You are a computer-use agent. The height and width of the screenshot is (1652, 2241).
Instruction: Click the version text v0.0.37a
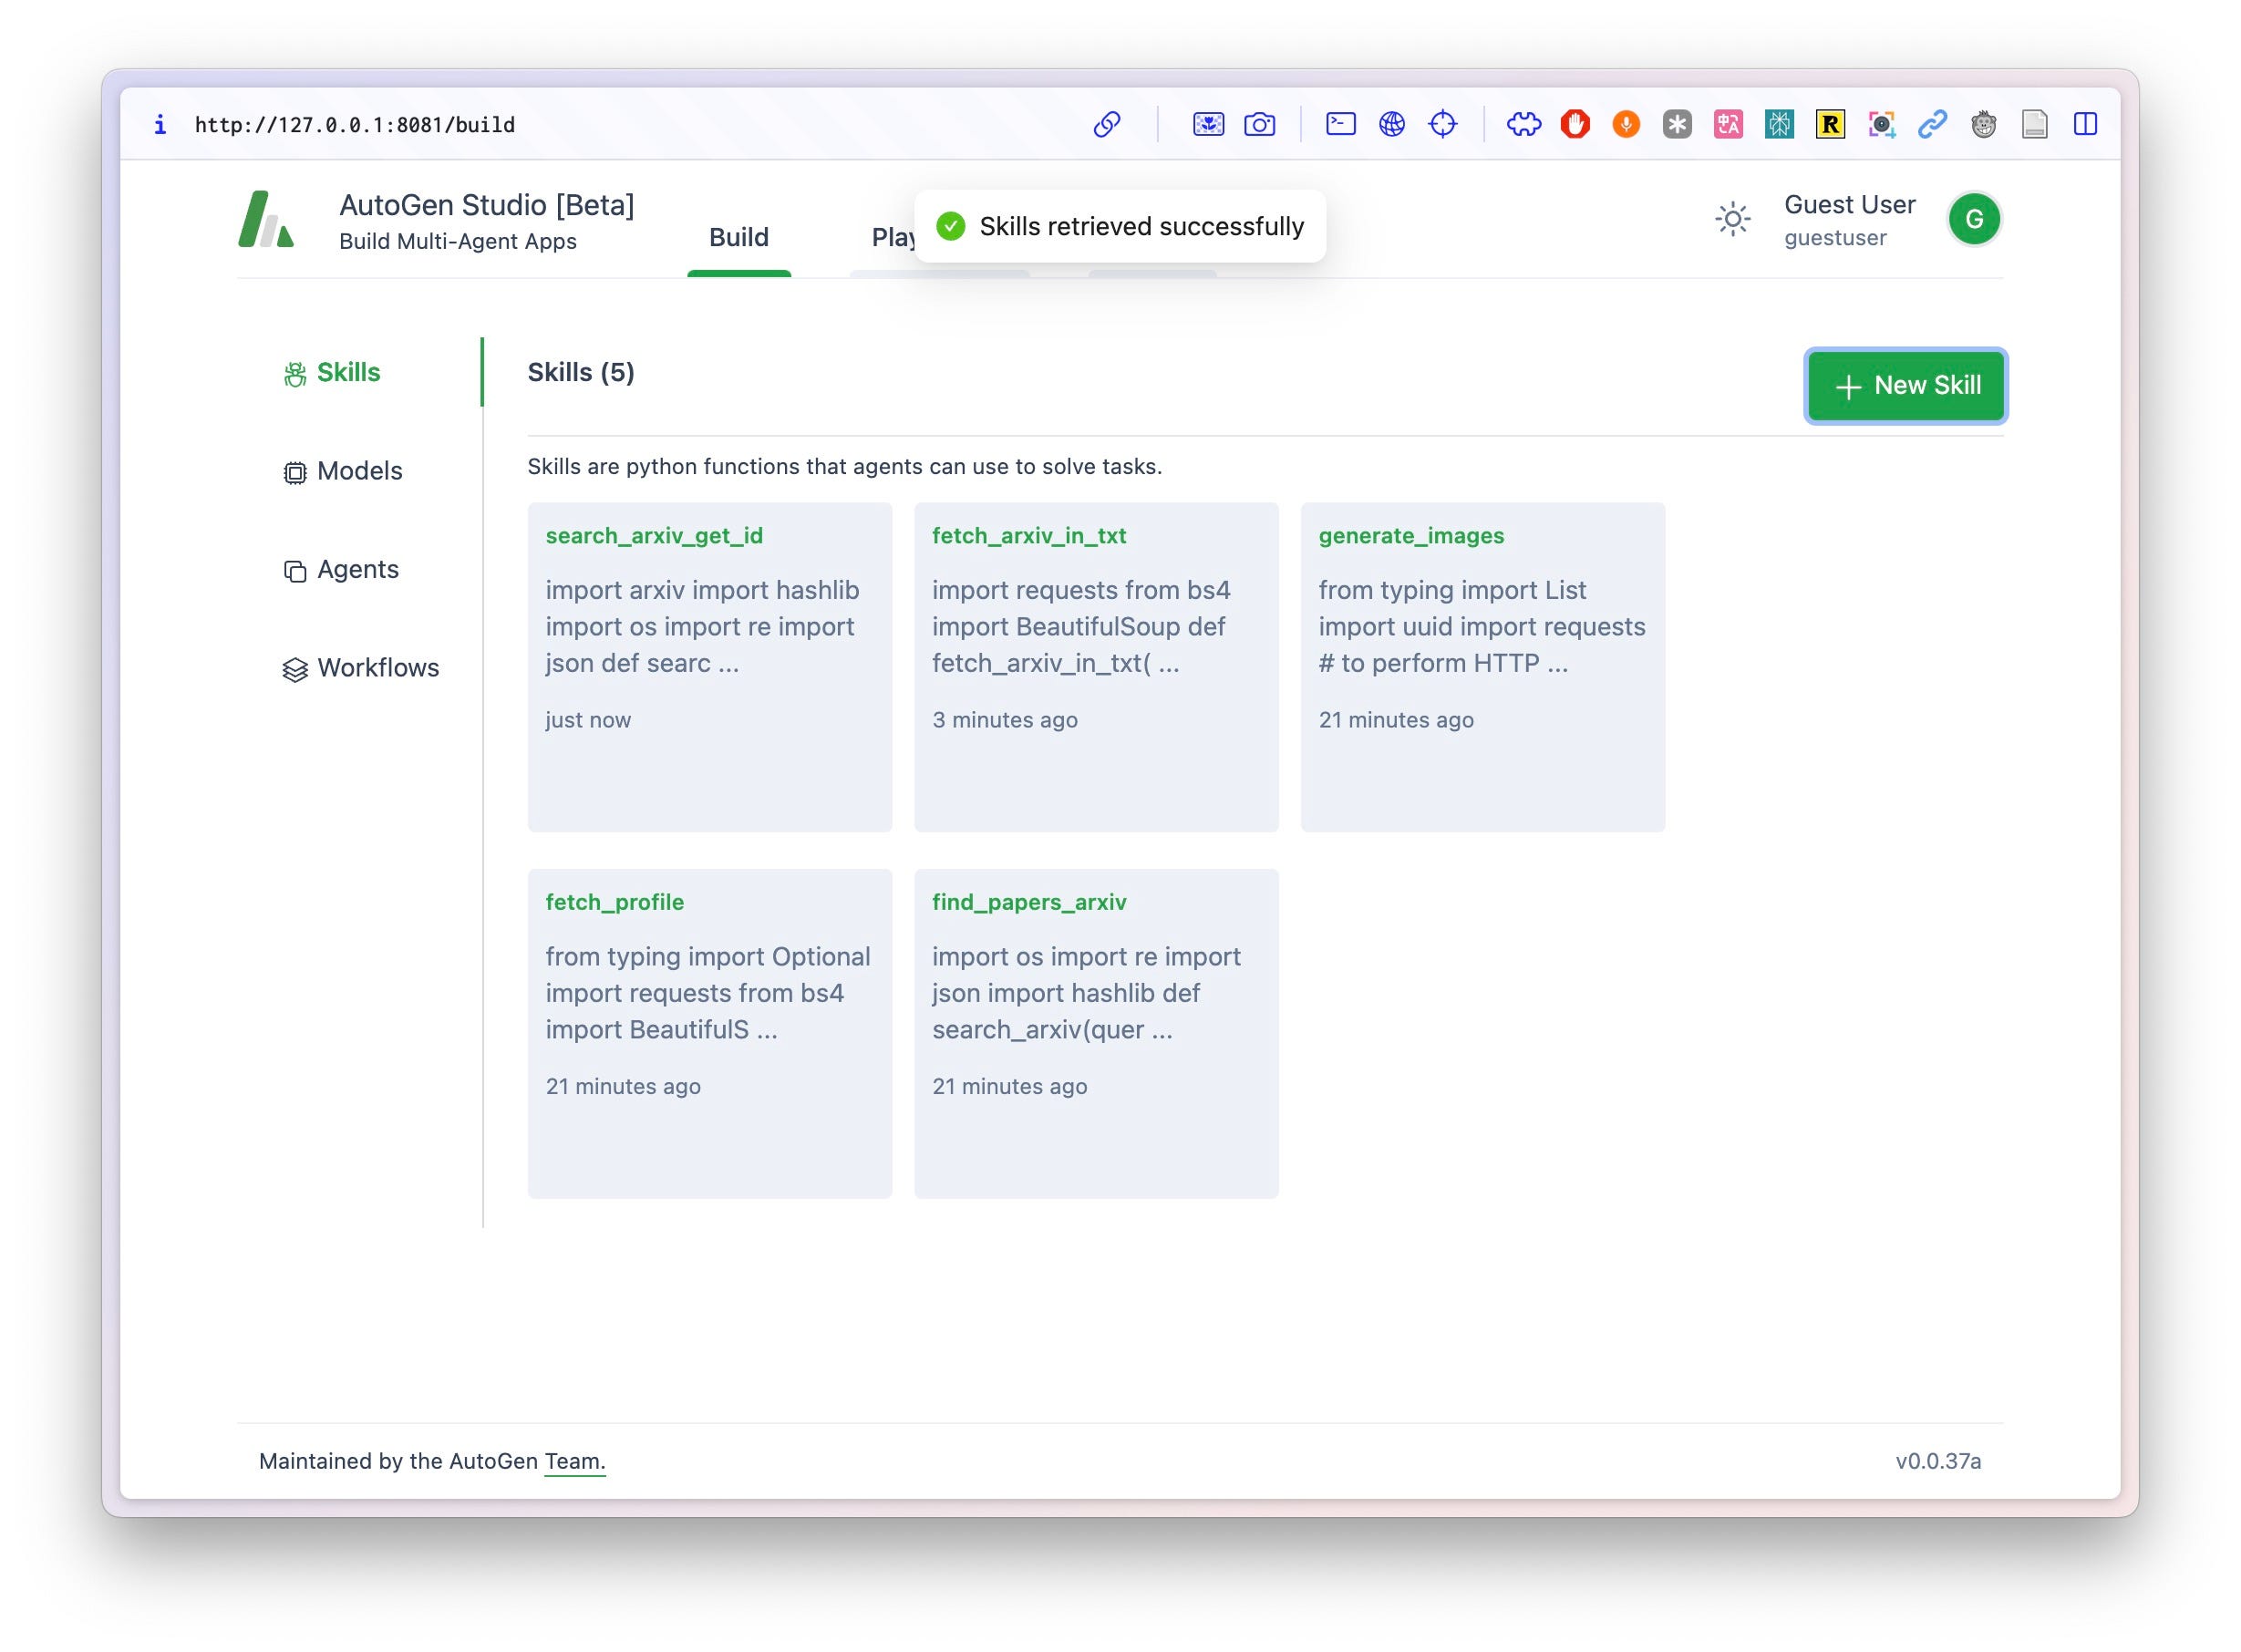[1938, 1461]
